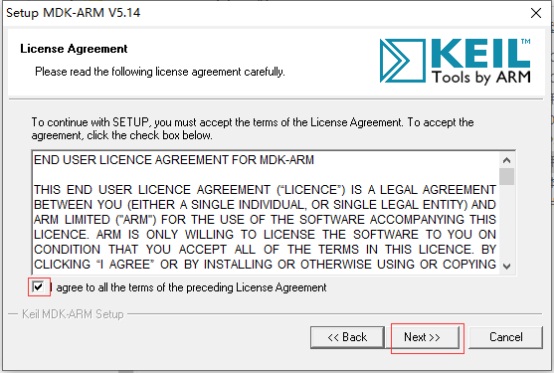Go to previous step with << Back
Screen dimensions: 554x373
click(x=347, y=337)
